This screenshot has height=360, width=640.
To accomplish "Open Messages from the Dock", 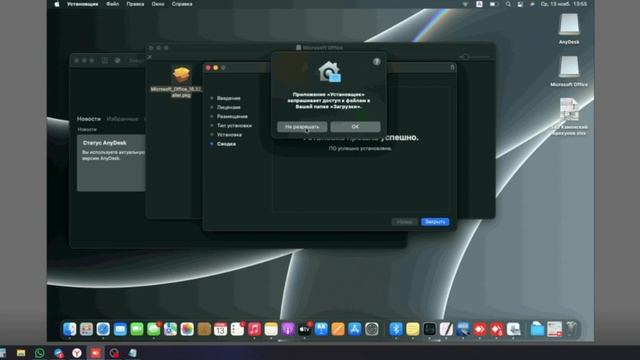I will [x=153, y=329].
